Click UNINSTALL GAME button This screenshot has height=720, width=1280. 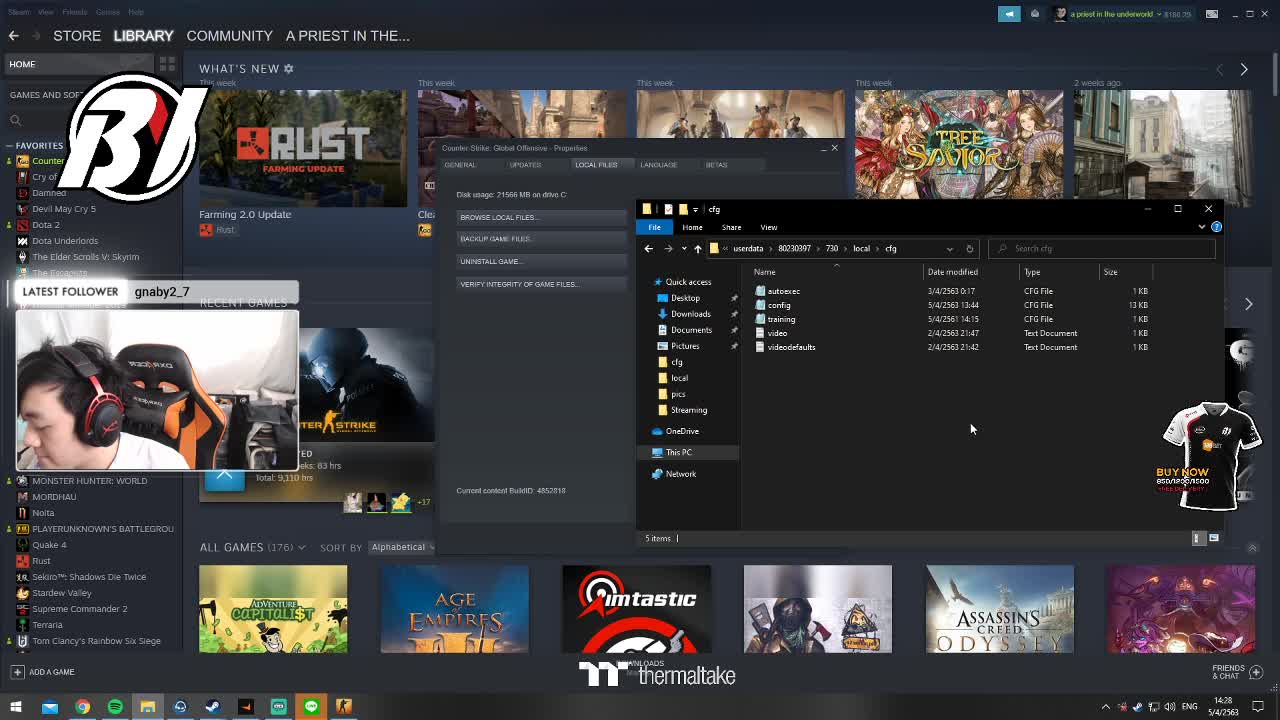point(540,261)
